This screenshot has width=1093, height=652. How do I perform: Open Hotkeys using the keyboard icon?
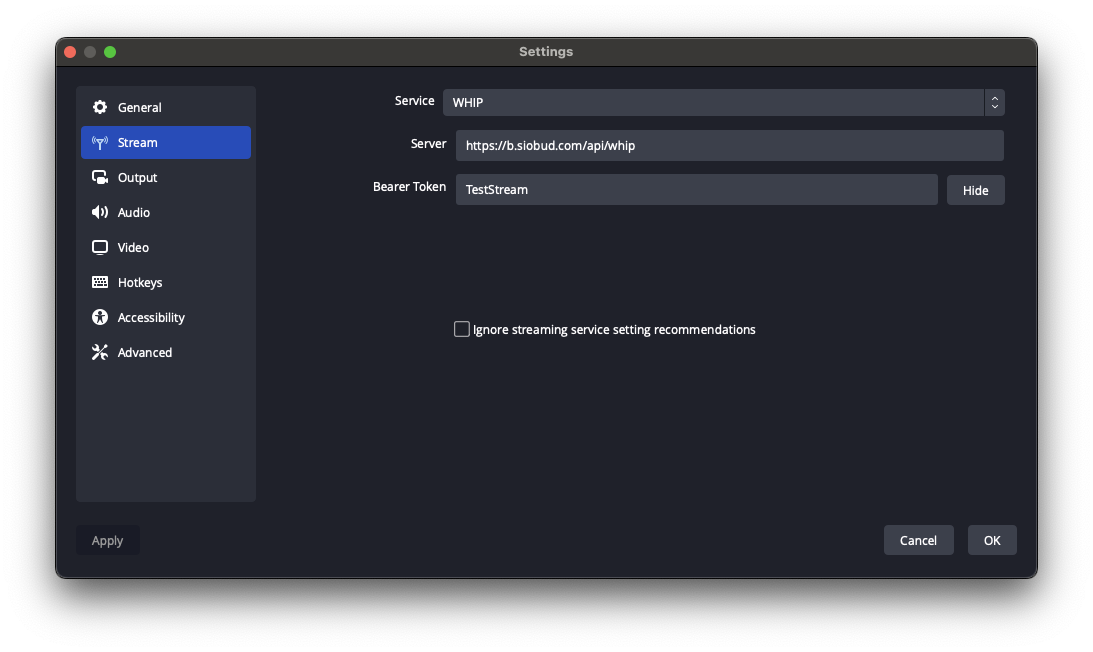100,282
